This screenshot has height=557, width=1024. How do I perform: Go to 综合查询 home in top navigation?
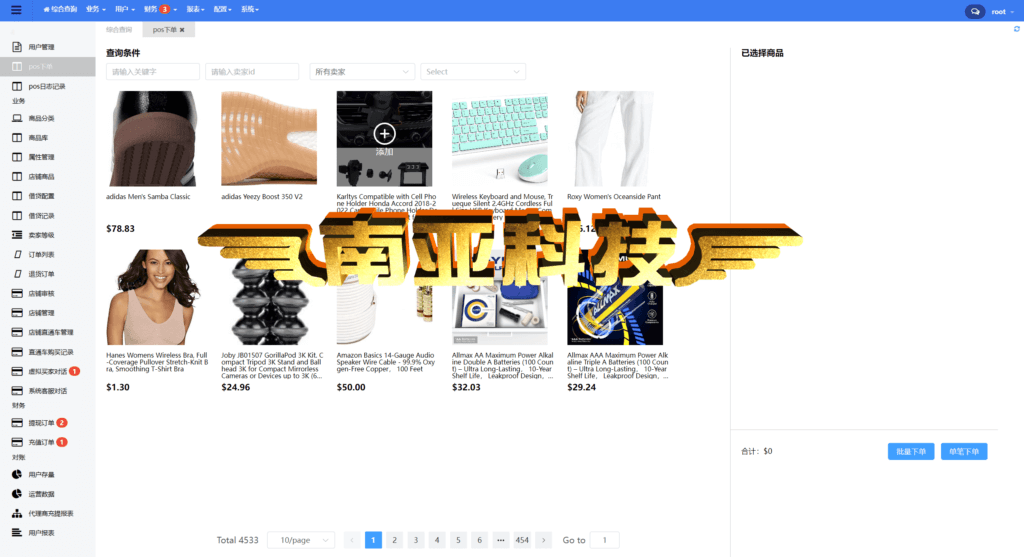coord(60,10)
